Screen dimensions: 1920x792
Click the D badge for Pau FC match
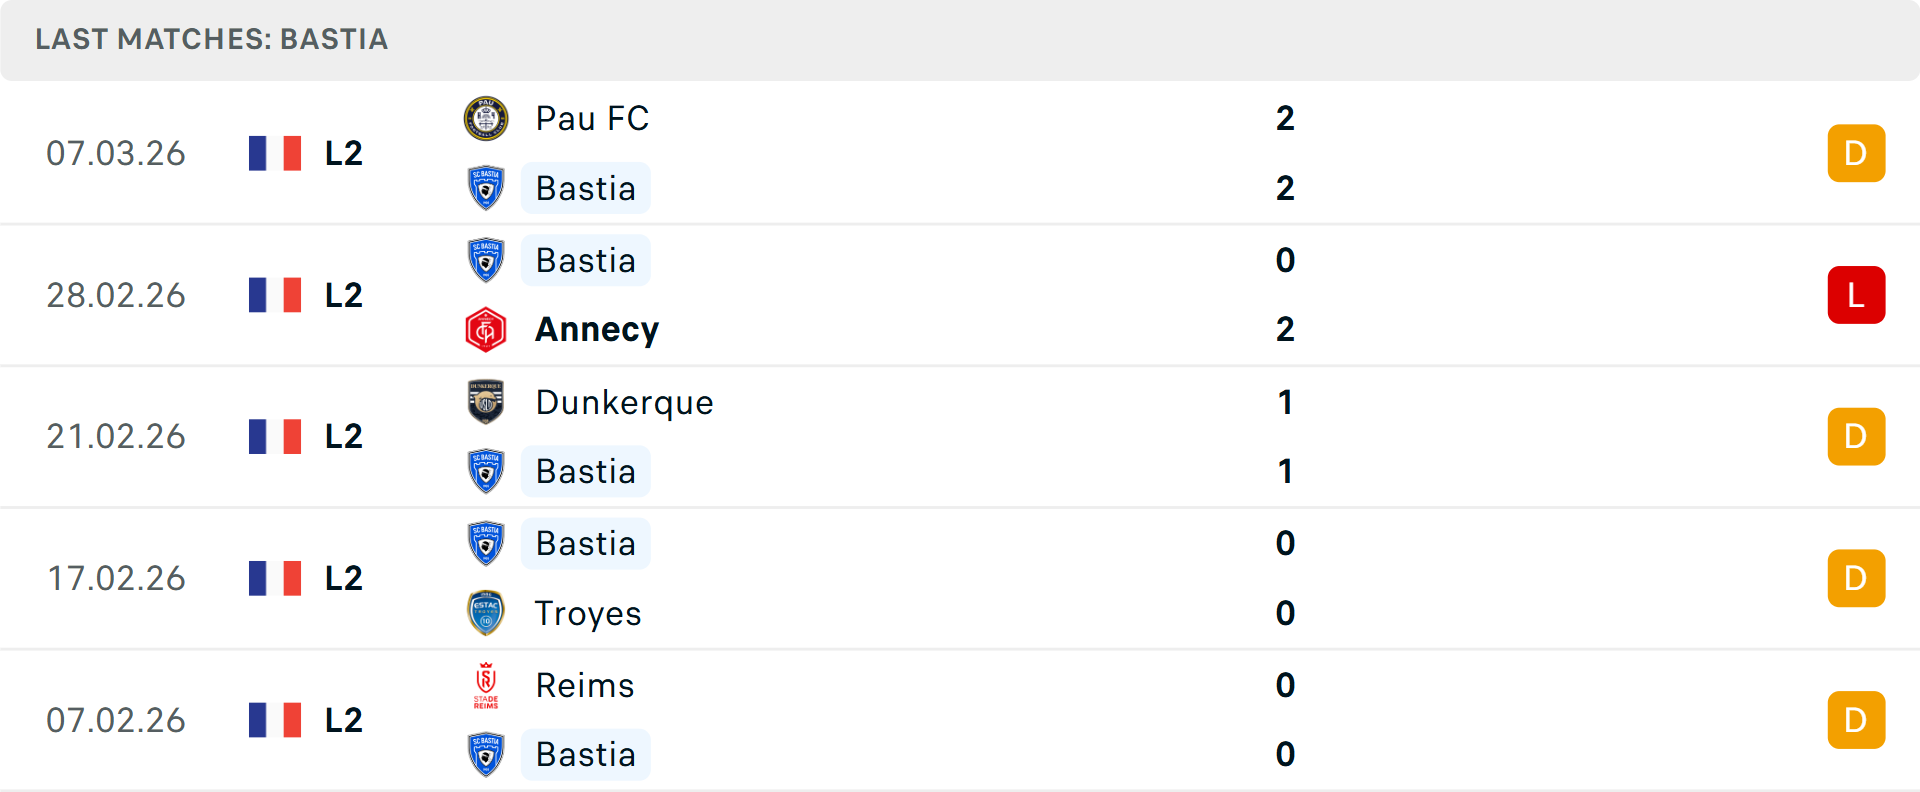pos(1856,153)
